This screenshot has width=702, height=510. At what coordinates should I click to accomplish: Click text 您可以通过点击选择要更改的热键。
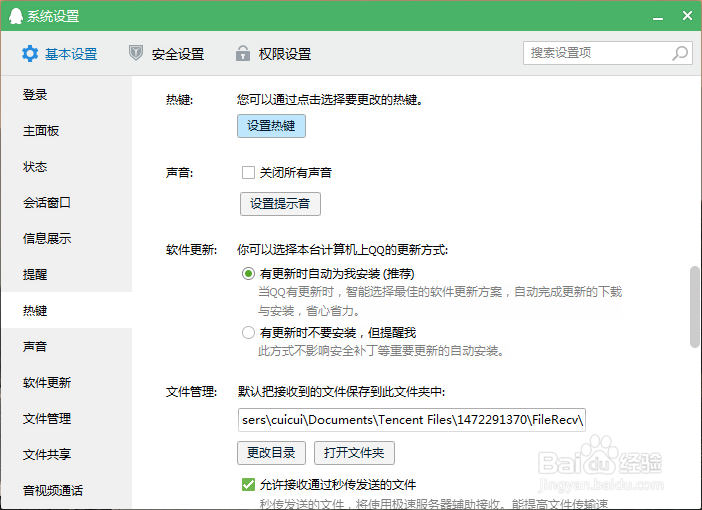point(330,99)
